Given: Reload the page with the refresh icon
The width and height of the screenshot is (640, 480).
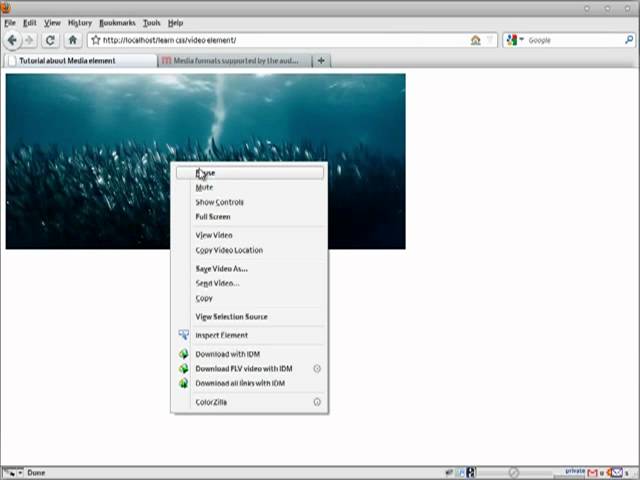Looking at the screenshot, I should pyautogui.click(x=50, y=40).
